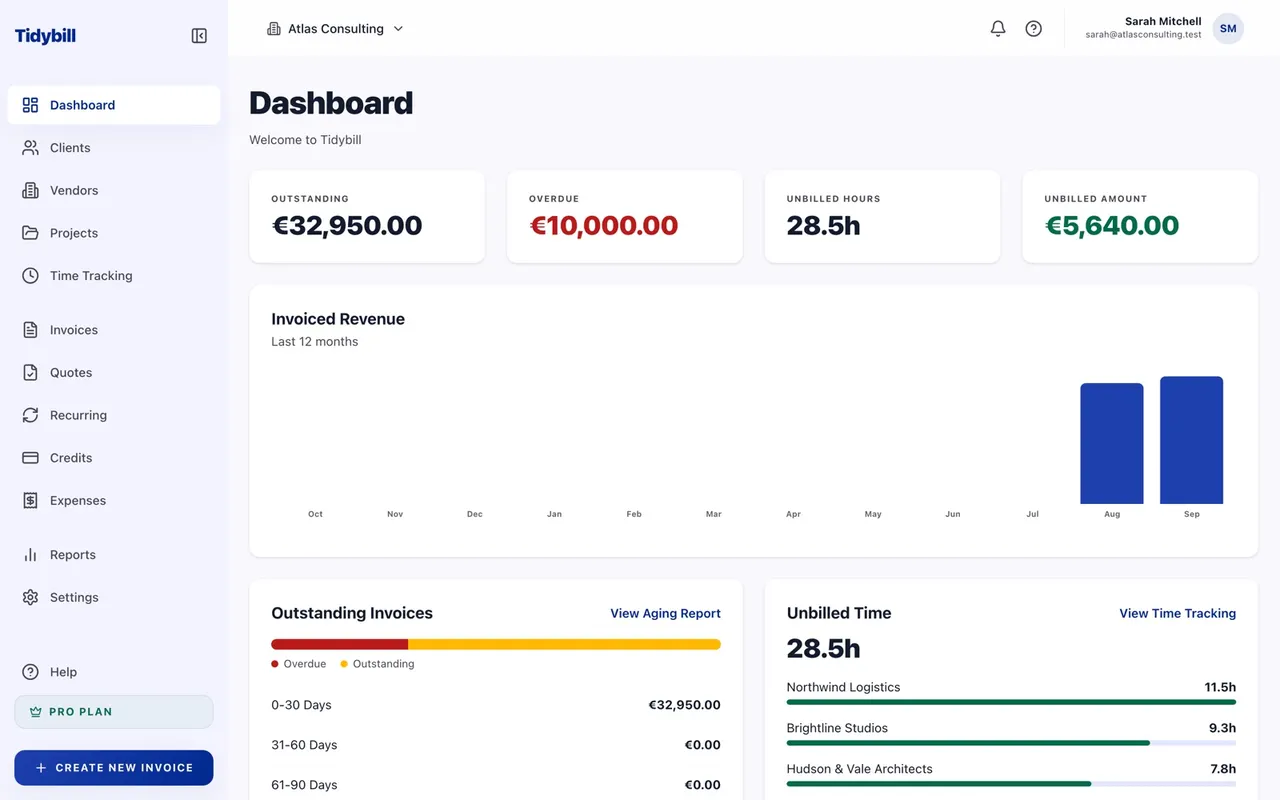
Task: Click the Invoices document icon
Action: point(31,330)
